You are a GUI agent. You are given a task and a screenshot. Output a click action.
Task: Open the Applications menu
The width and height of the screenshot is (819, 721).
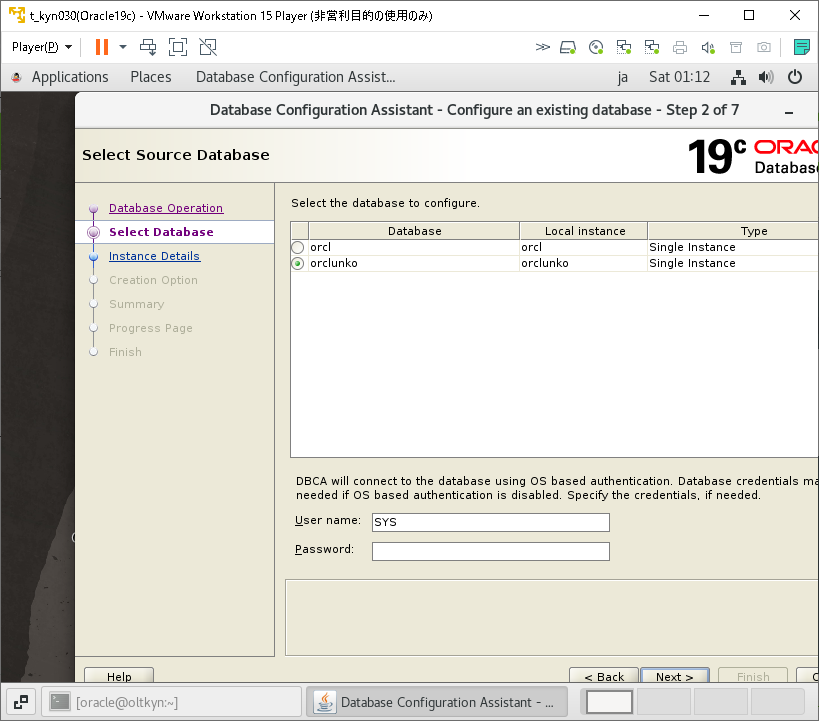[70, 77]
